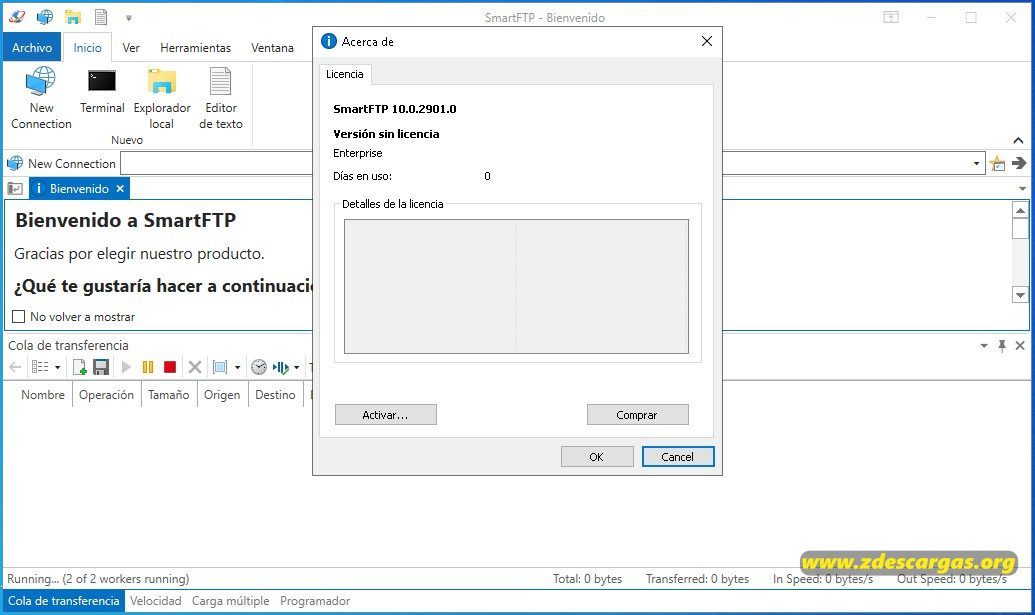
Task: Confirm the dialog with OK
Action: pyautogui.click(x=597, y=457)
